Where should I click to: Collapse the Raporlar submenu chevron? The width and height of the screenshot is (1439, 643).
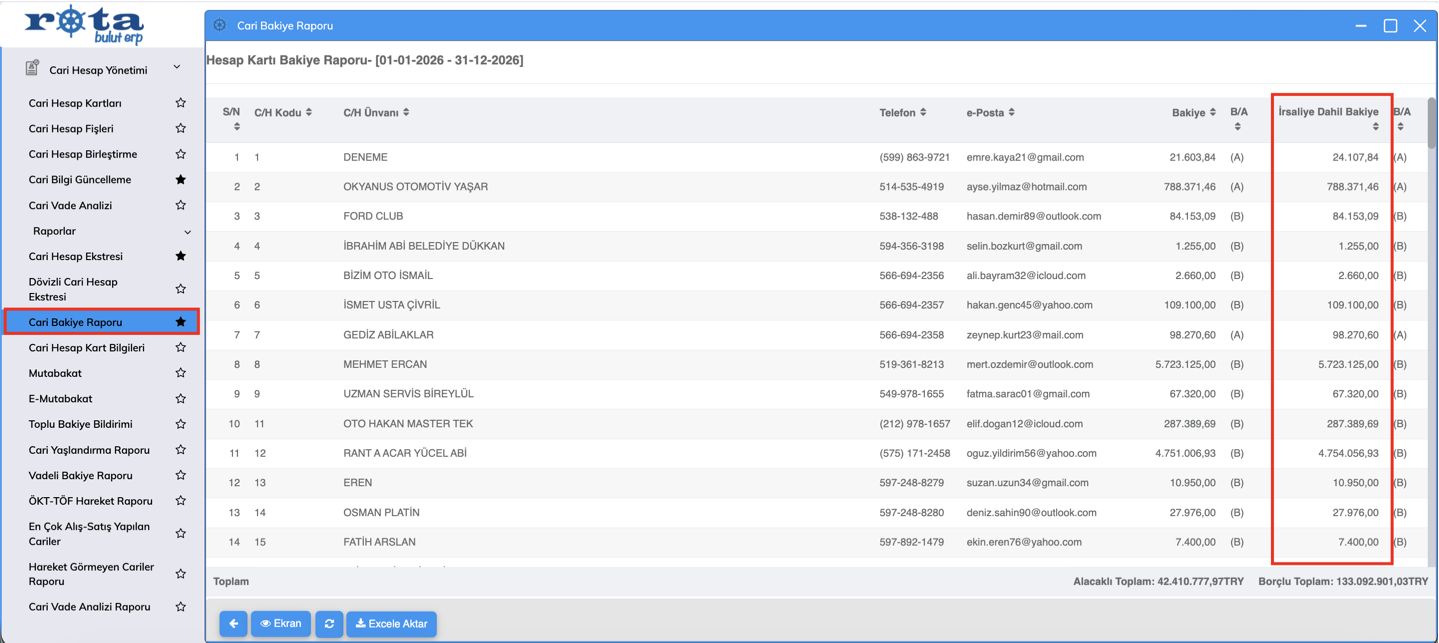tap(187, 232)
